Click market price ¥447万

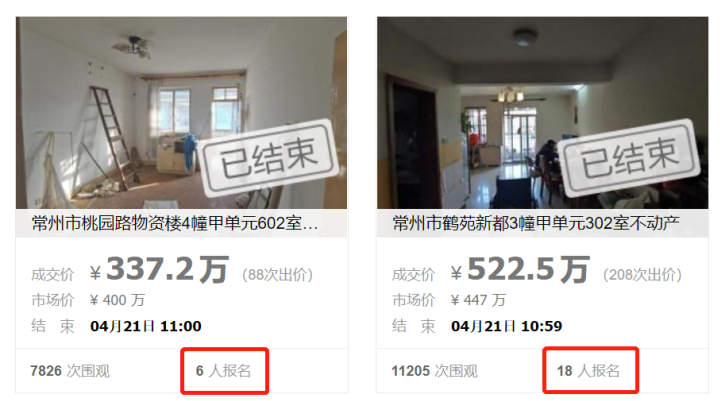click(x=478, y=300)
